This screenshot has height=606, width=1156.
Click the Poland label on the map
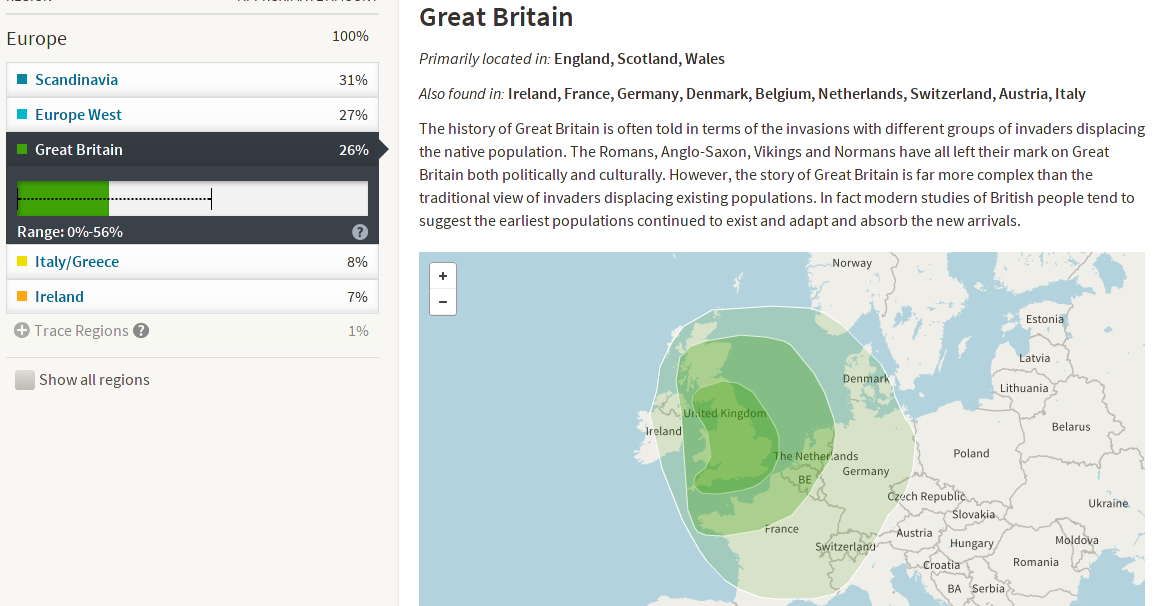(972, 453)
